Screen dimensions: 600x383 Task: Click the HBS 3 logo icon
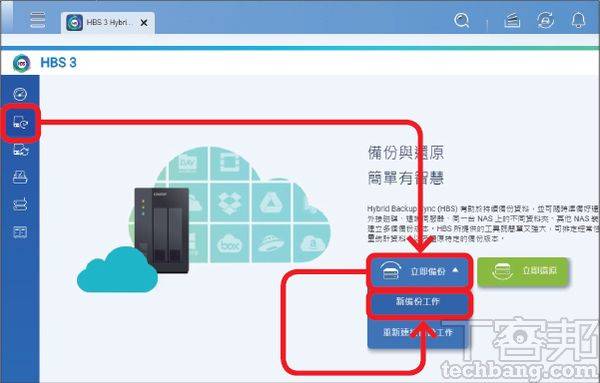tap(21, 63)
